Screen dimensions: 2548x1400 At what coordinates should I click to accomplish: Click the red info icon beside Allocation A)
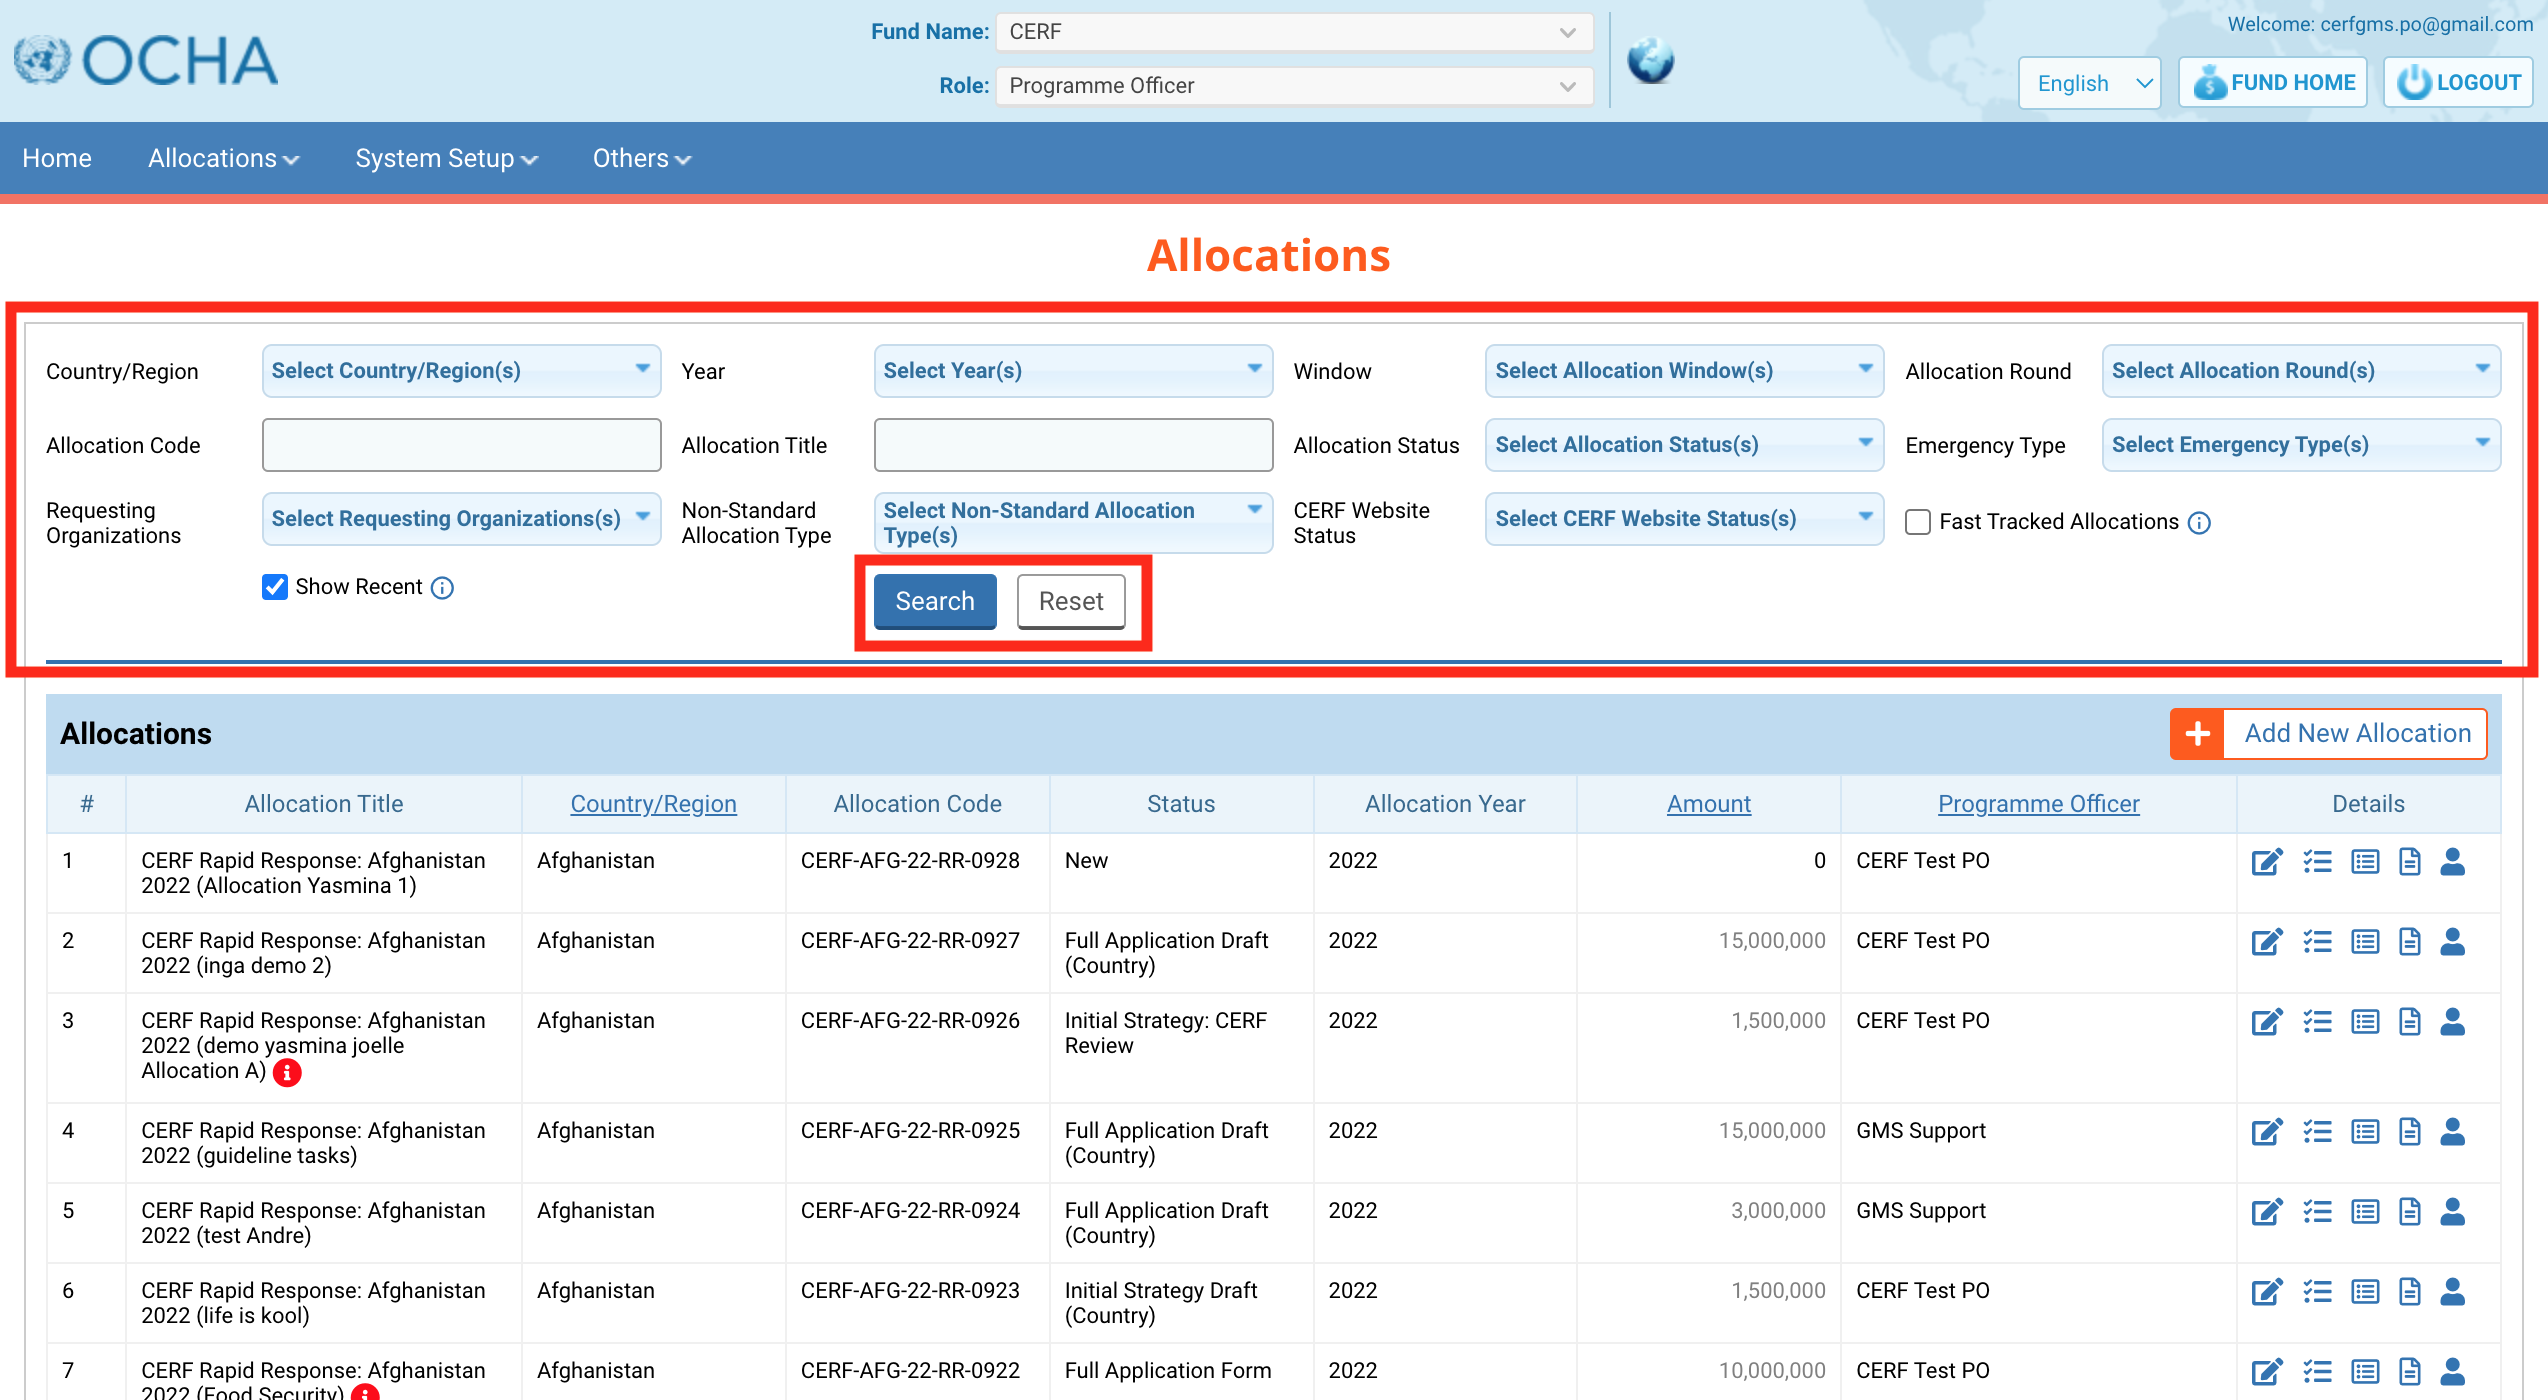coord(287,1073)
